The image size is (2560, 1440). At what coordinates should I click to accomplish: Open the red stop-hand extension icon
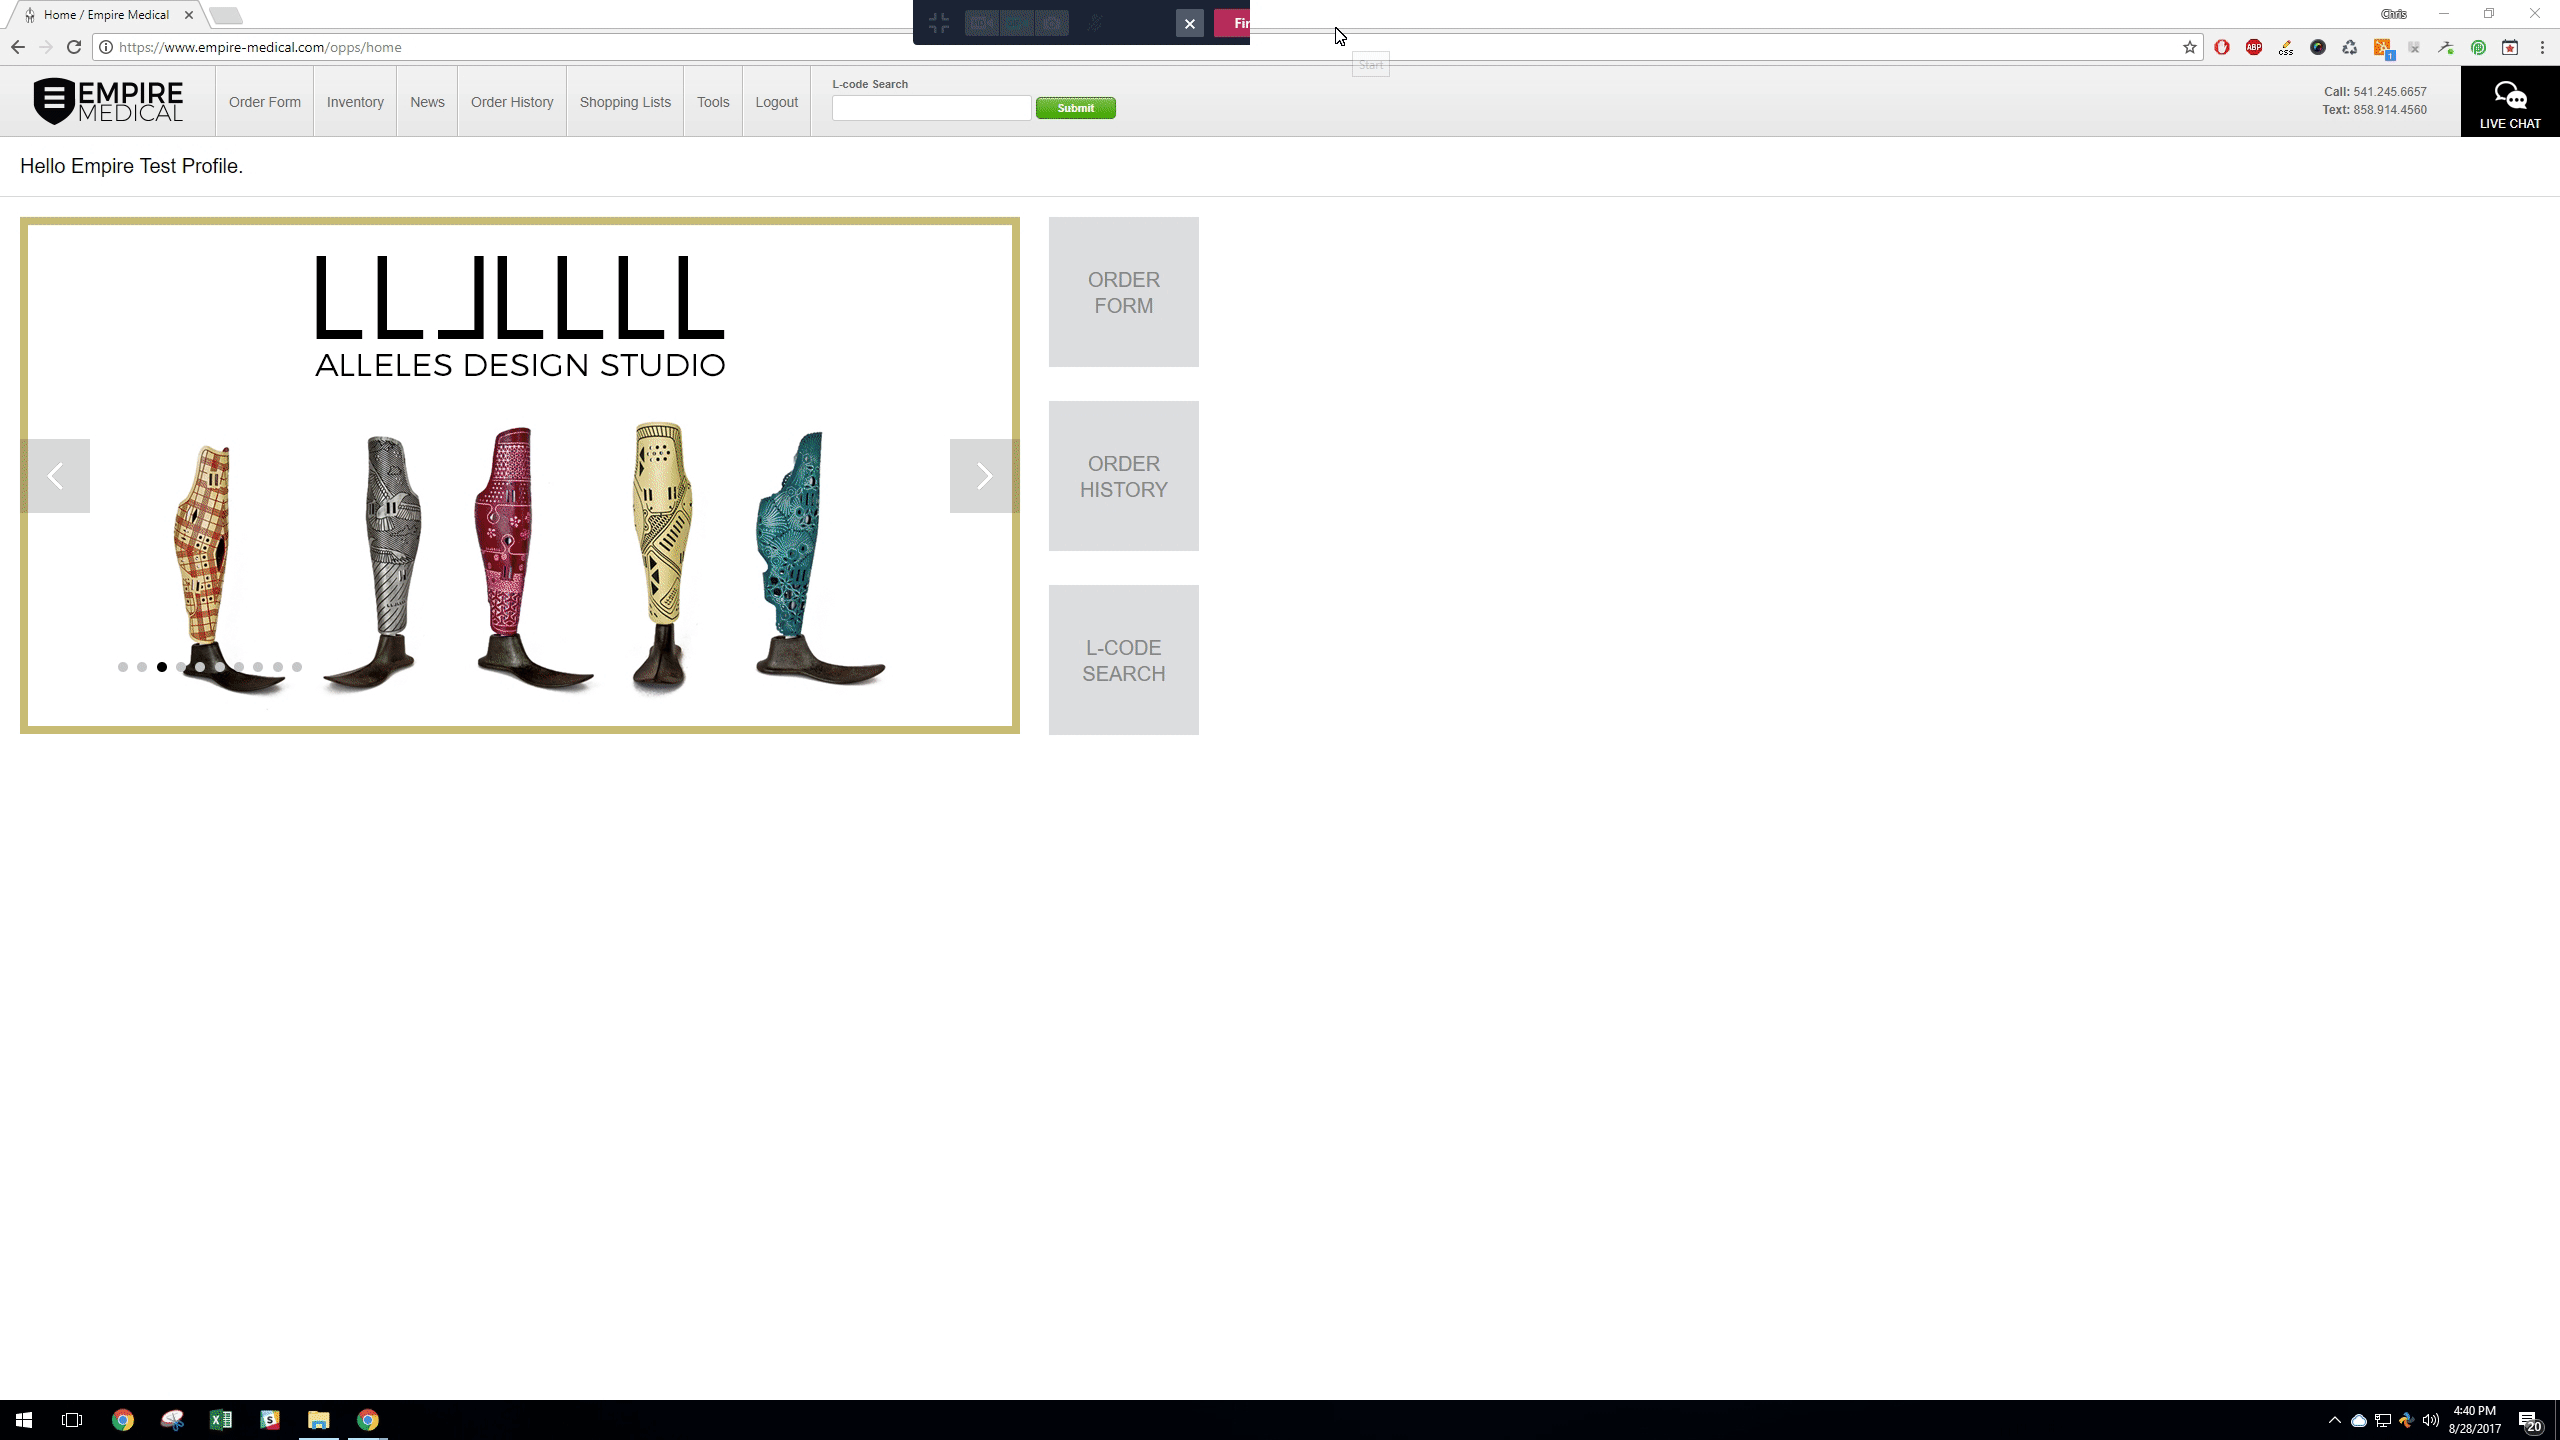(2222, 47)
